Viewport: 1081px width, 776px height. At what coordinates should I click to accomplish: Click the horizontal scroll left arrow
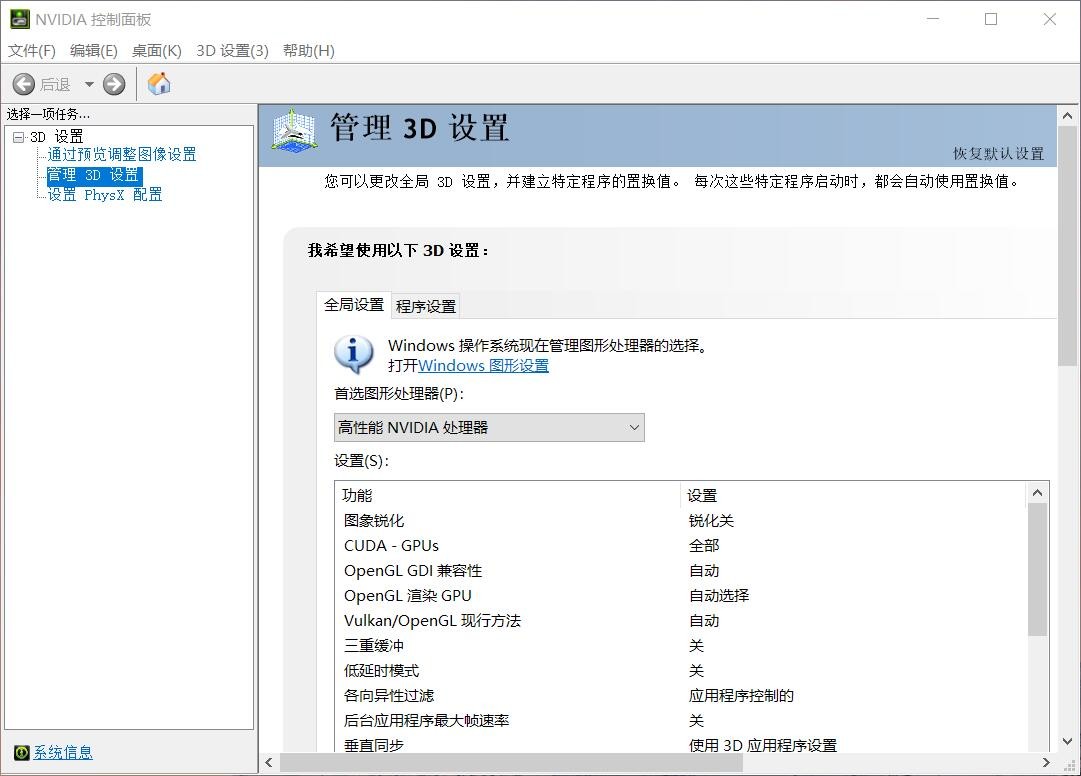(269, 762)
